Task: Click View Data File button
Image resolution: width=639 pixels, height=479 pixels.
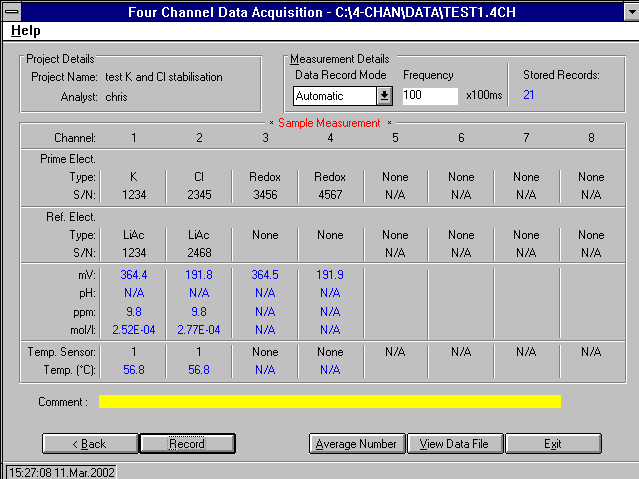Action: [x=455, y=444]
